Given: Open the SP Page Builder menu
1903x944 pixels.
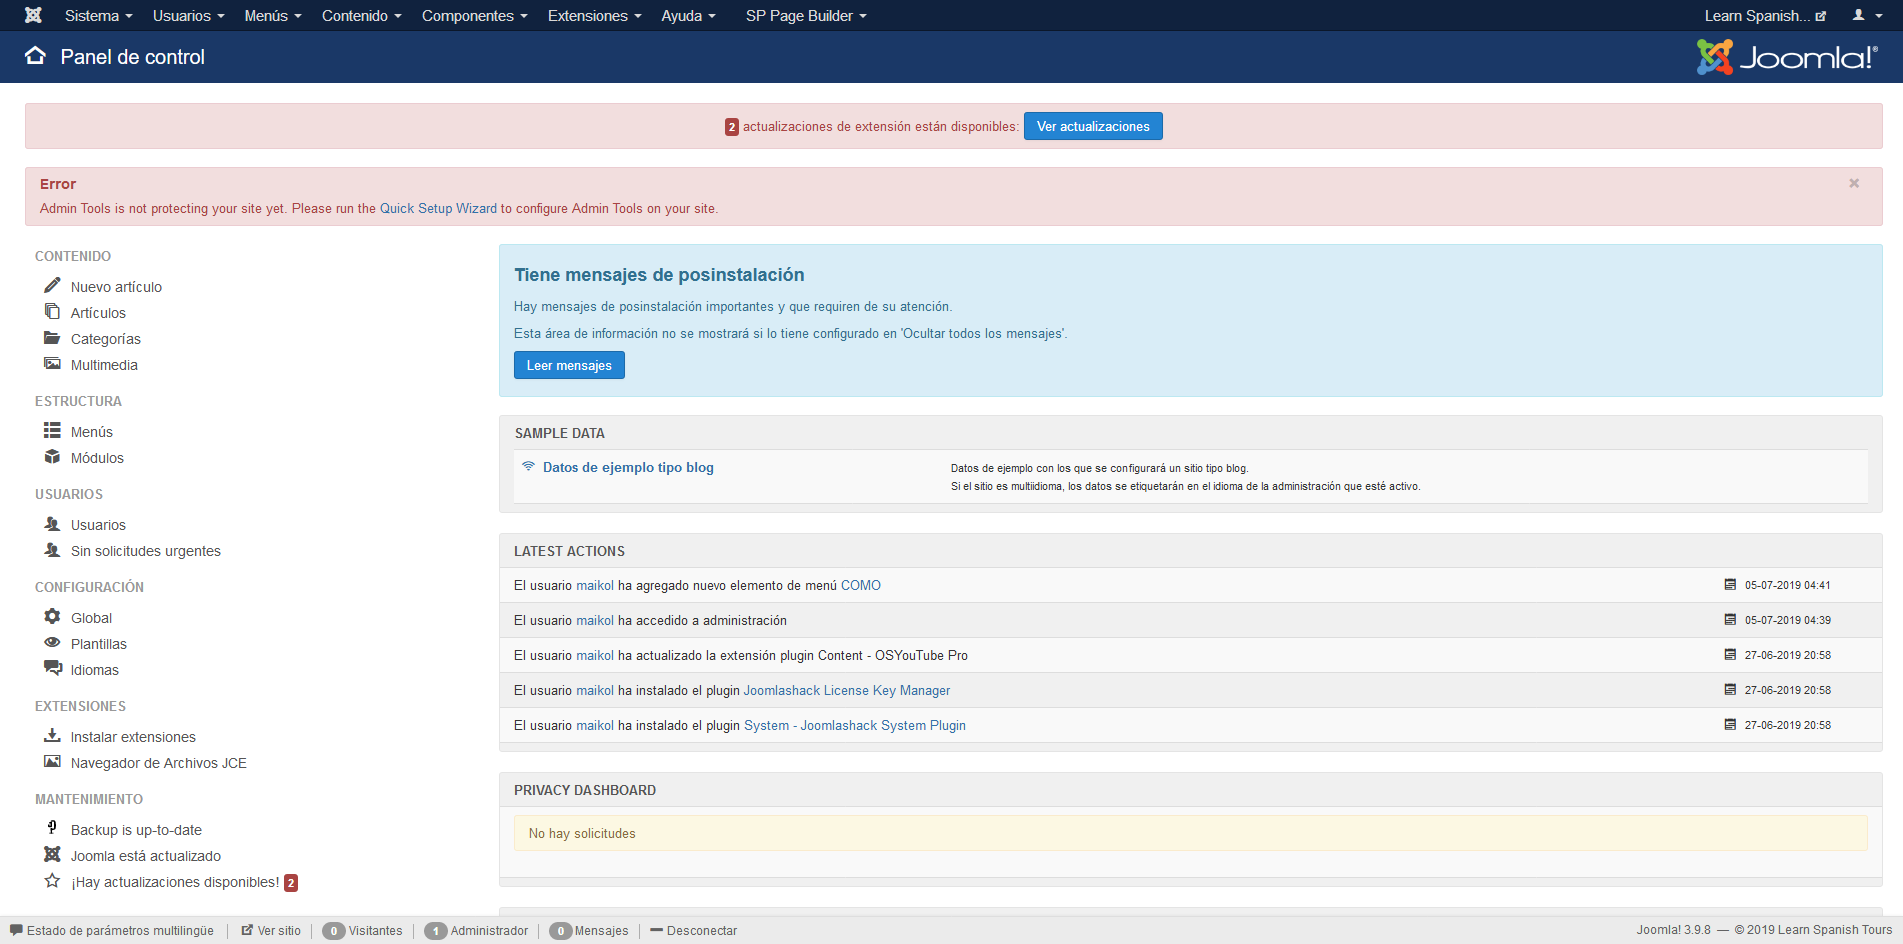Looking at the screenshot, I should coord(805,16).
